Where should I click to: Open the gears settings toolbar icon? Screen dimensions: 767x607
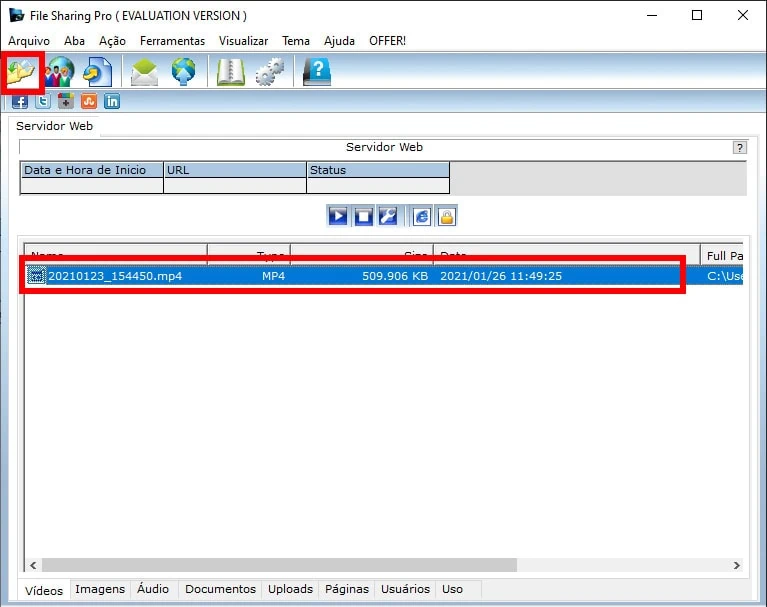pos(270,72)
